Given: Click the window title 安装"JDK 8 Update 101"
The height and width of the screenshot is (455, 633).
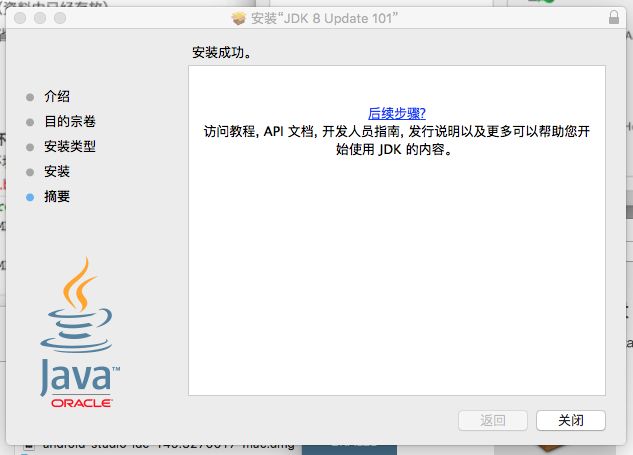Looking at the screenshot, I should point(324,18).
